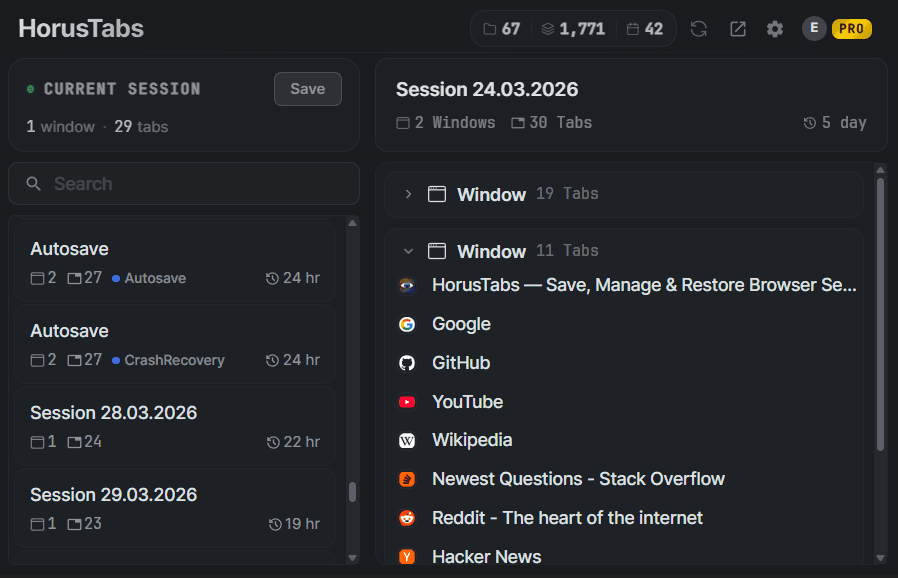Open HorusTabs in new window icon
898x578 pixels.
[x=738, y=29]
